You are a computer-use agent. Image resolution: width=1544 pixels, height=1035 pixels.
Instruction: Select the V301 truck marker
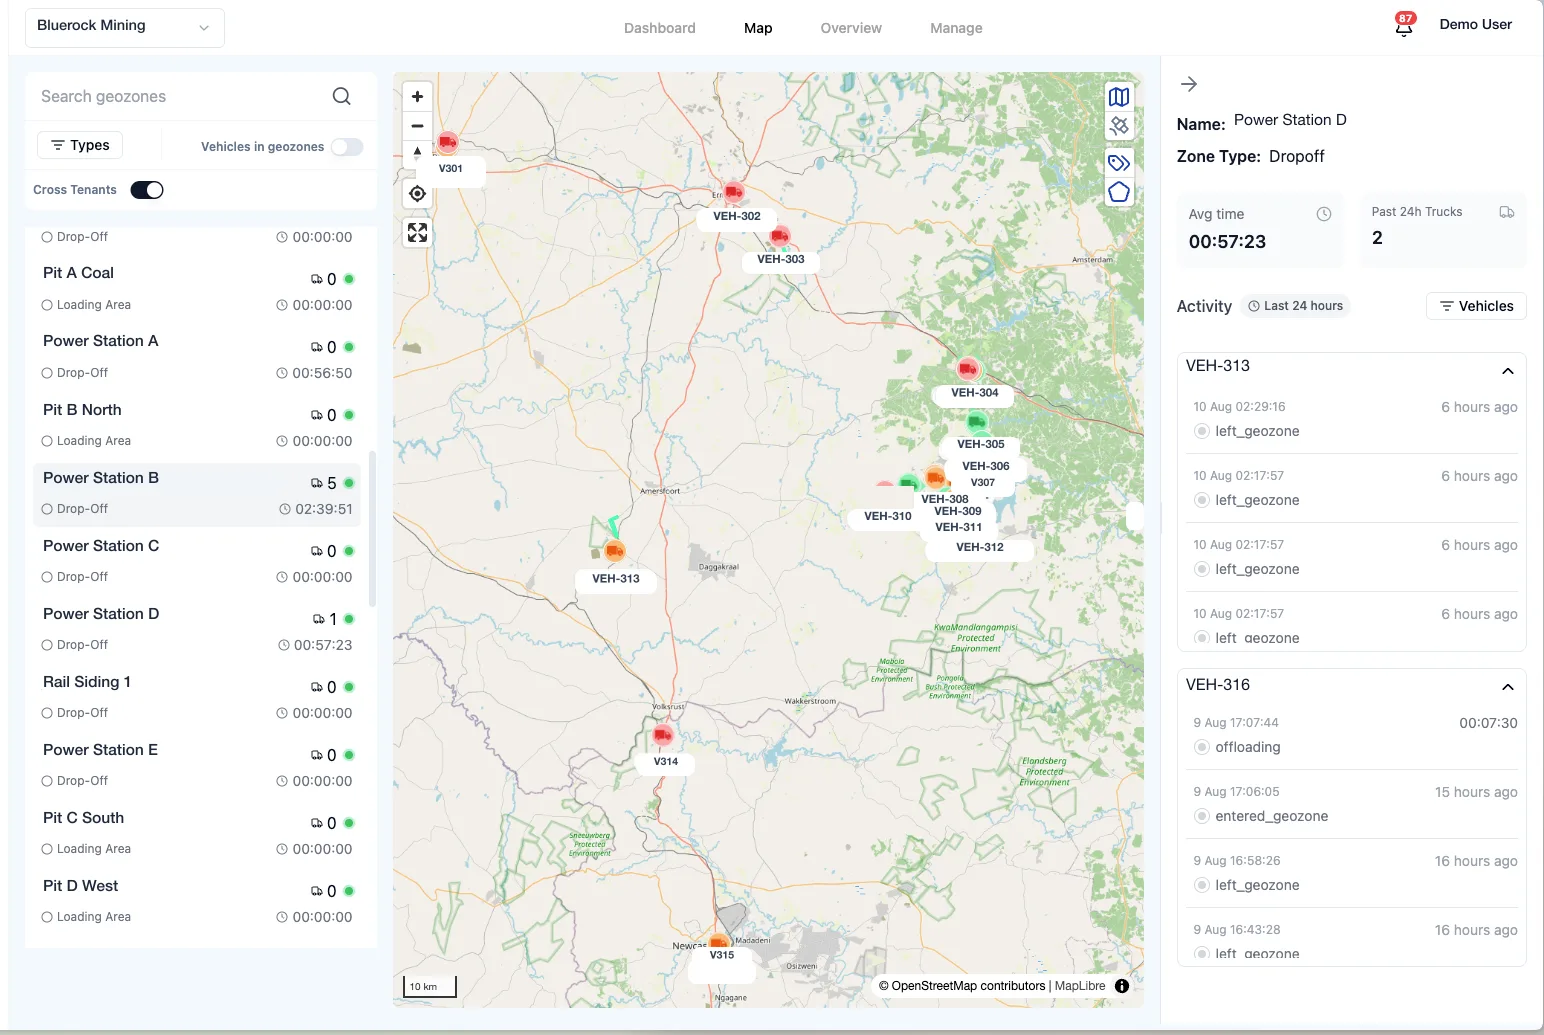pyautogui.click(x=447, y=143)
